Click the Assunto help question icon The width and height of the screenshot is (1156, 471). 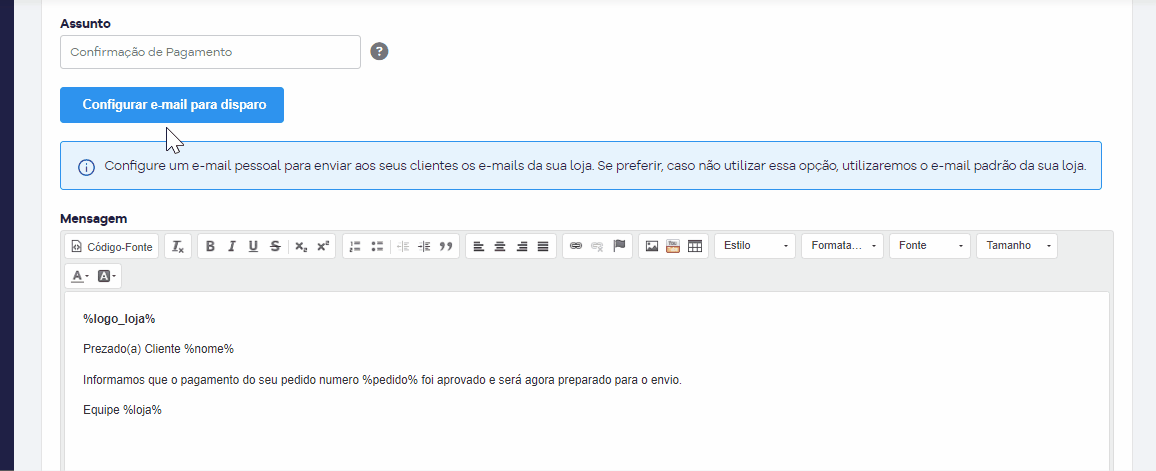[x=380, y=52]
